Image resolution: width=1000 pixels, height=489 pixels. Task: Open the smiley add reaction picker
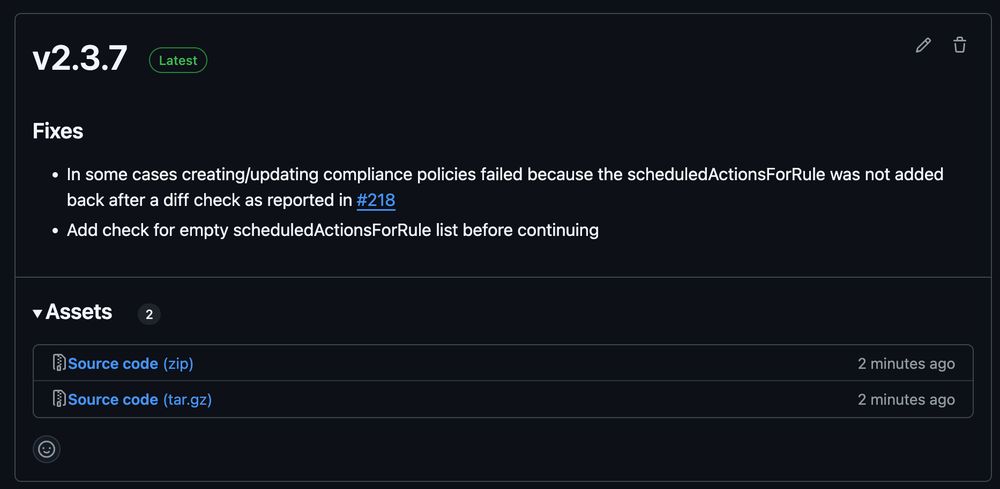point(47,449)
